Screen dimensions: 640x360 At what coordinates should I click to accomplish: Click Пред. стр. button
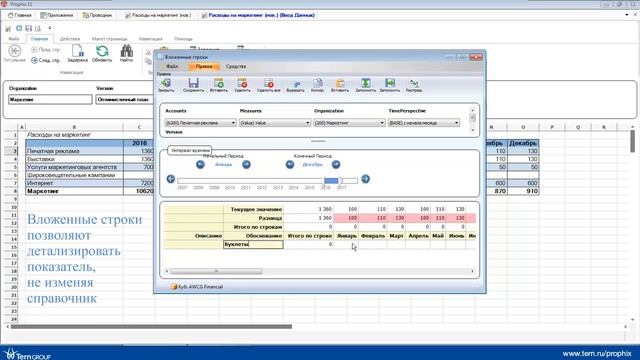(x=46, y=49)
